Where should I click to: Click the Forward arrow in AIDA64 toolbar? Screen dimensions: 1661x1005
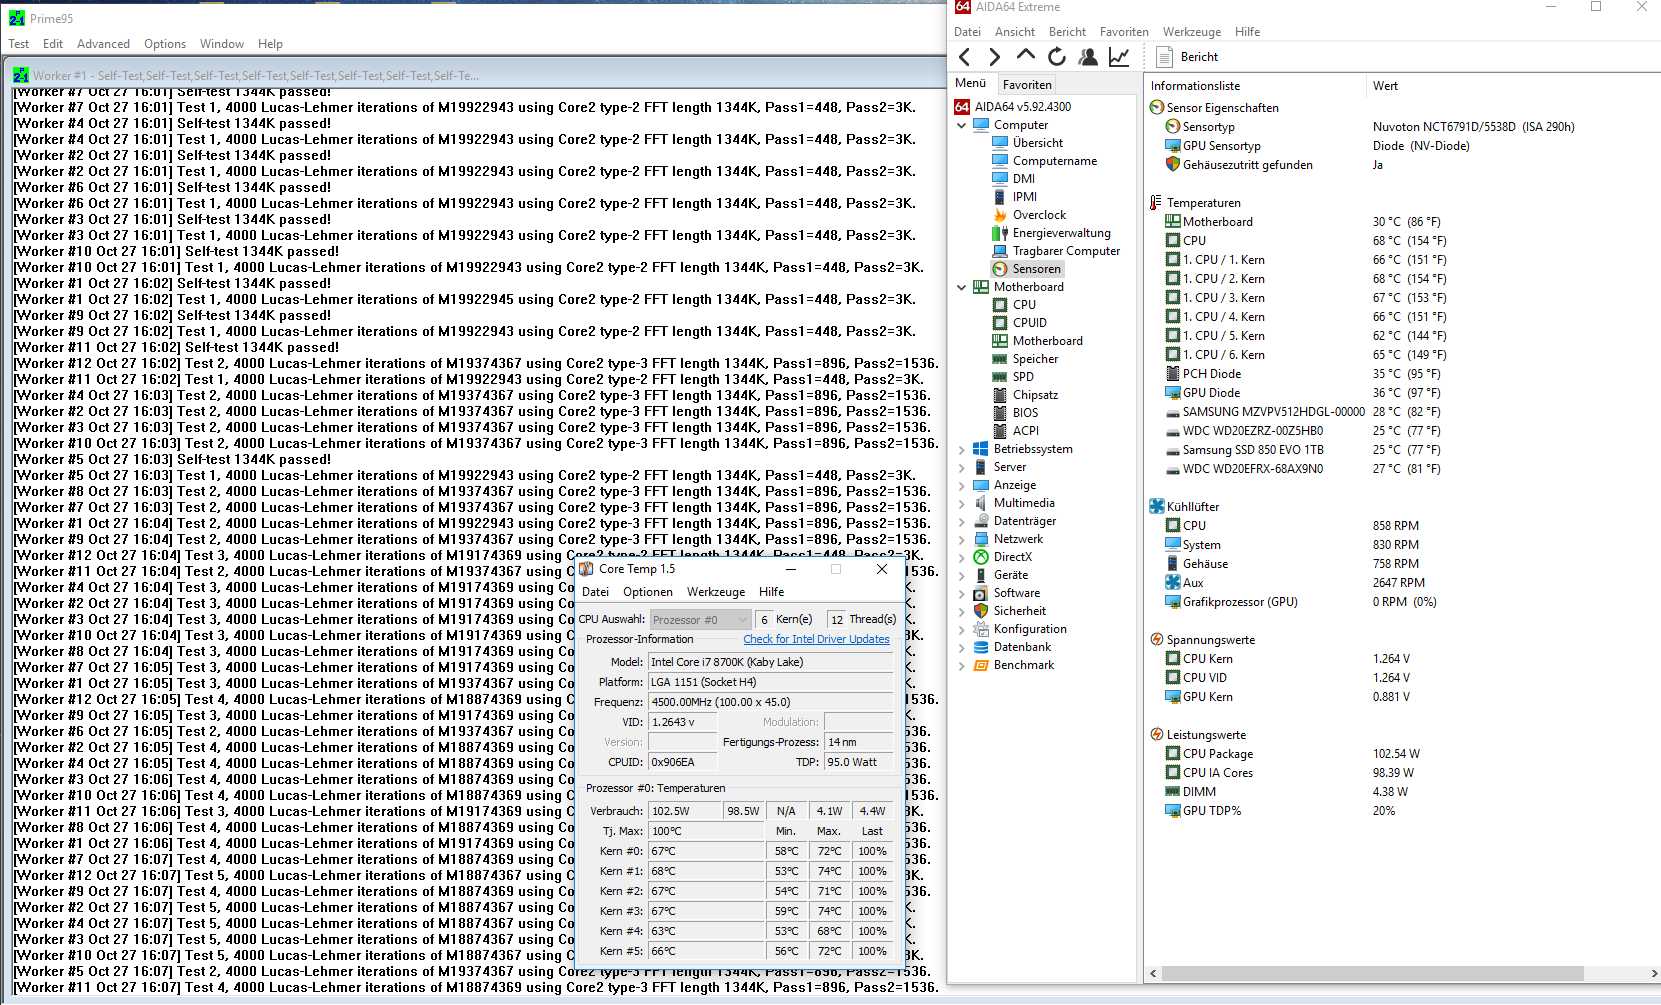point(994,57)
